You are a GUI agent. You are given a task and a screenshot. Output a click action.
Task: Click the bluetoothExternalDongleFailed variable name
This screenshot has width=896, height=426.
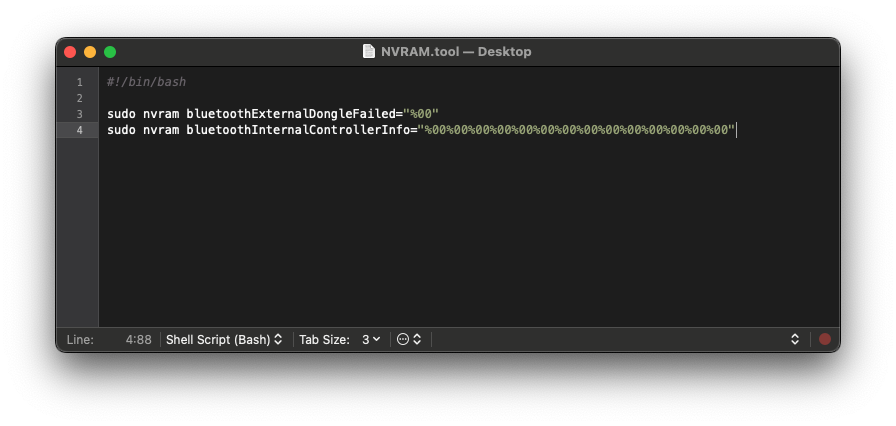point(290,114)
